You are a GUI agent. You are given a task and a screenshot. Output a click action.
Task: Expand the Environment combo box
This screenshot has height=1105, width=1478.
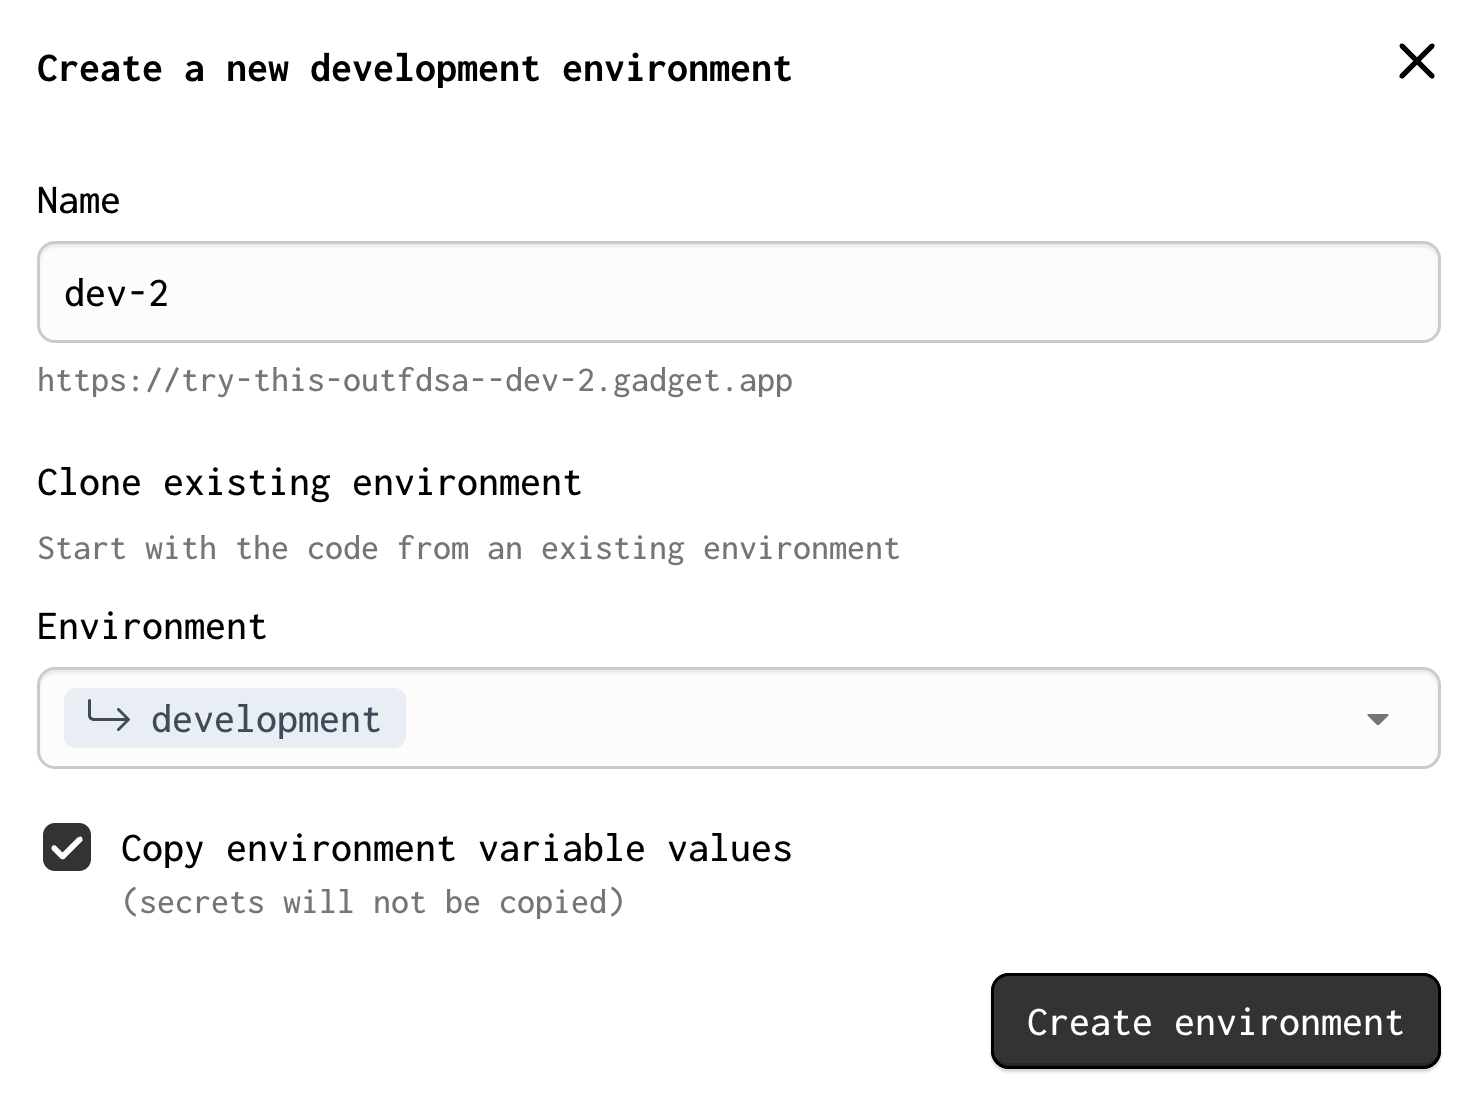[x=880, y=718]
